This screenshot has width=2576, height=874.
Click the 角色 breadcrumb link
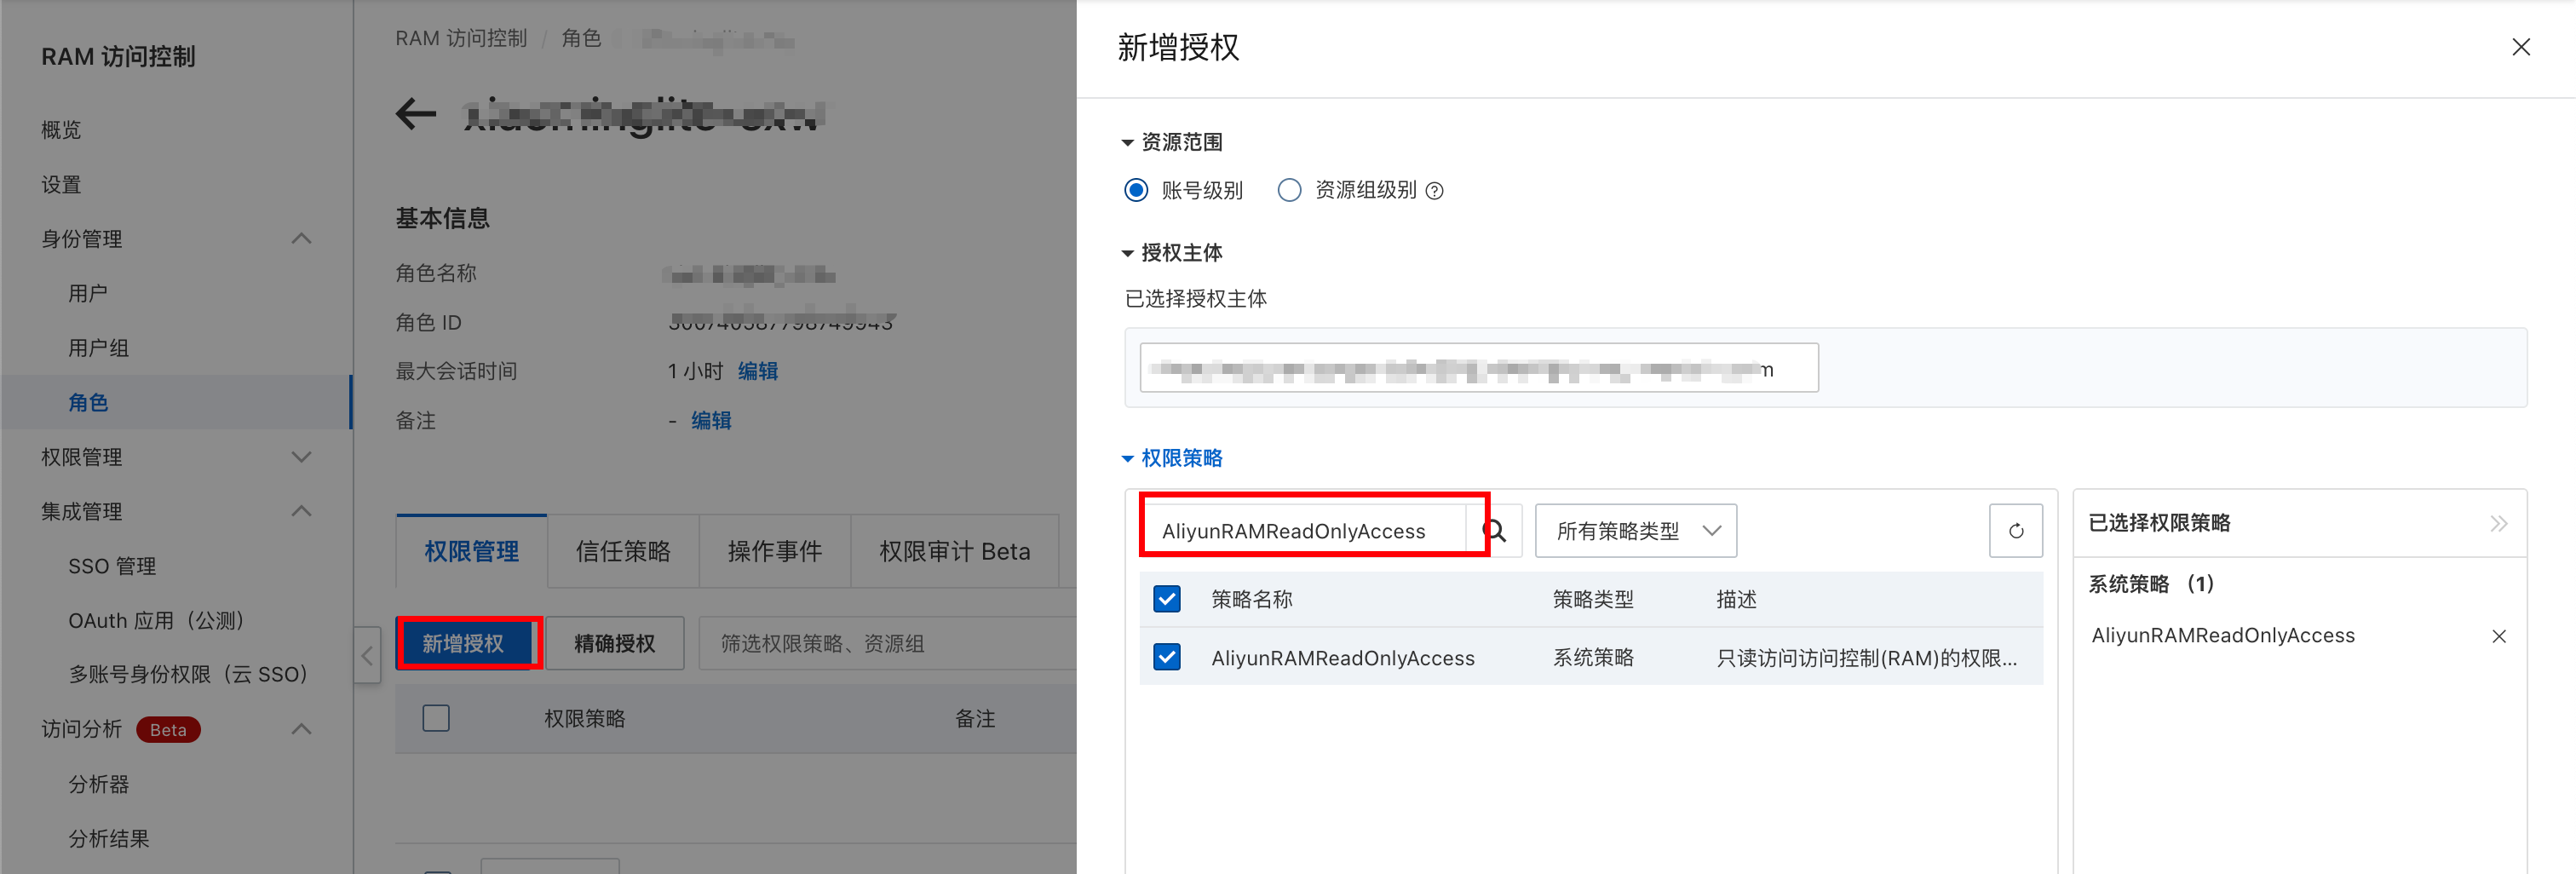(x=581, y=38)
